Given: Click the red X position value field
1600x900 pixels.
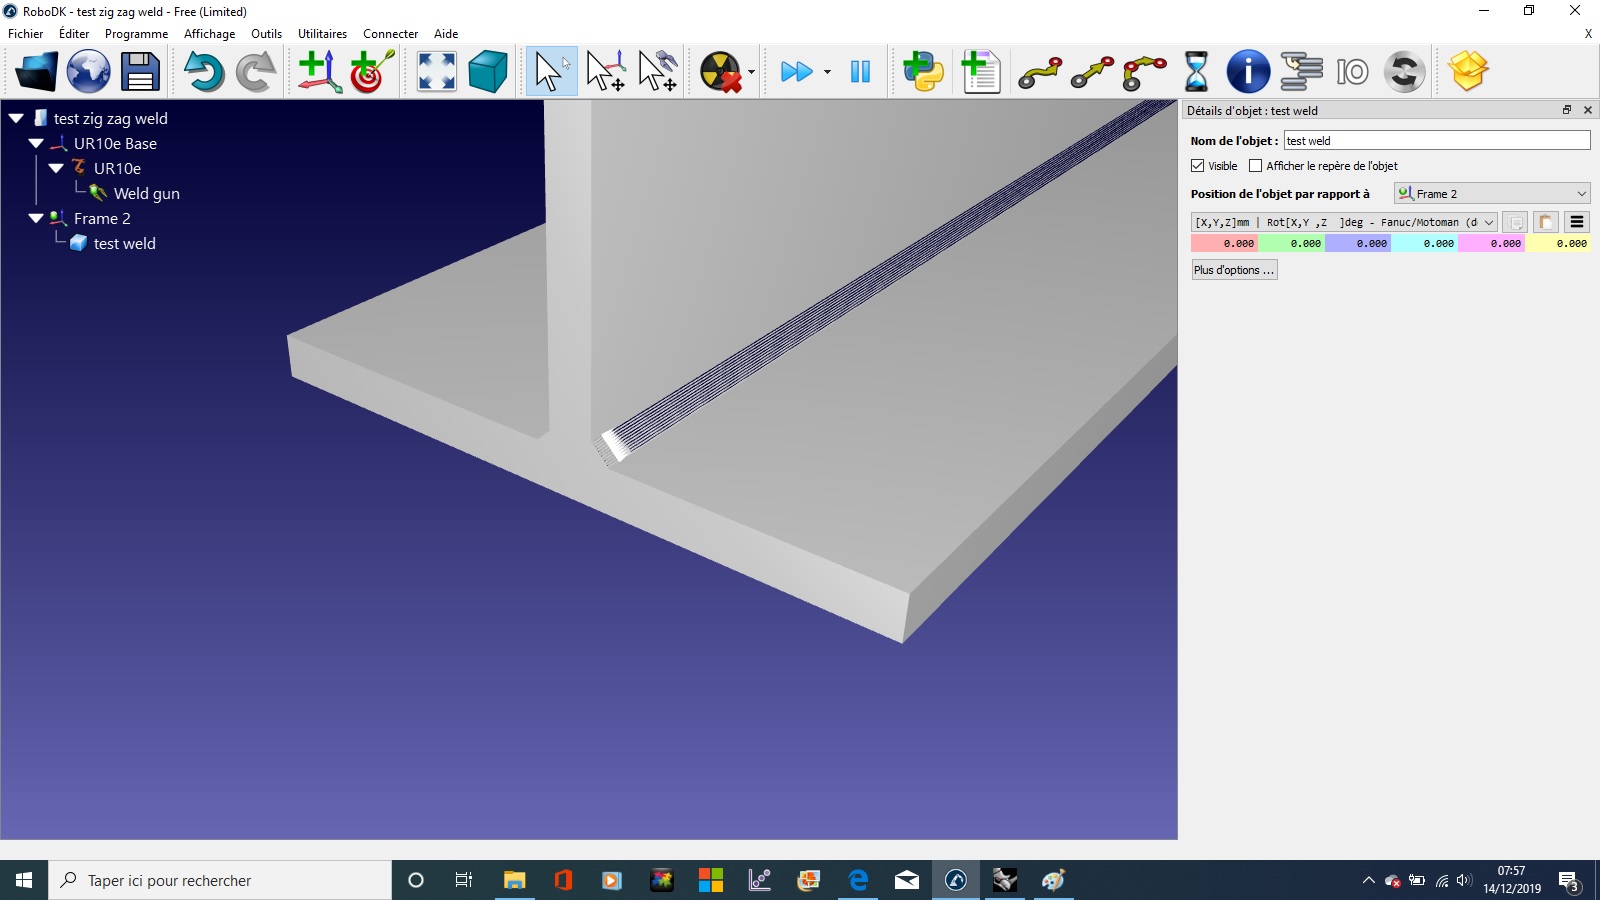Looking at the screenshot, I should pyautogui.click(x=1224, y=243).
